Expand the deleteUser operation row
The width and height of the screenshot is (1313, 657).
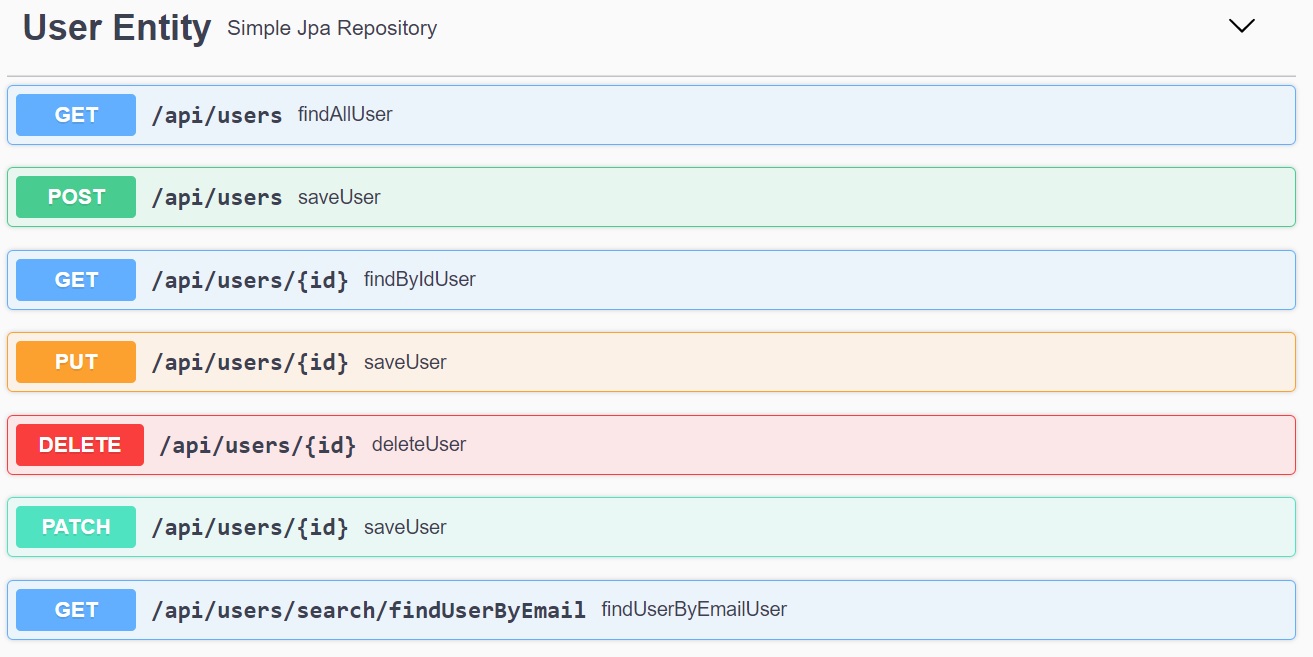coord(651,445)
